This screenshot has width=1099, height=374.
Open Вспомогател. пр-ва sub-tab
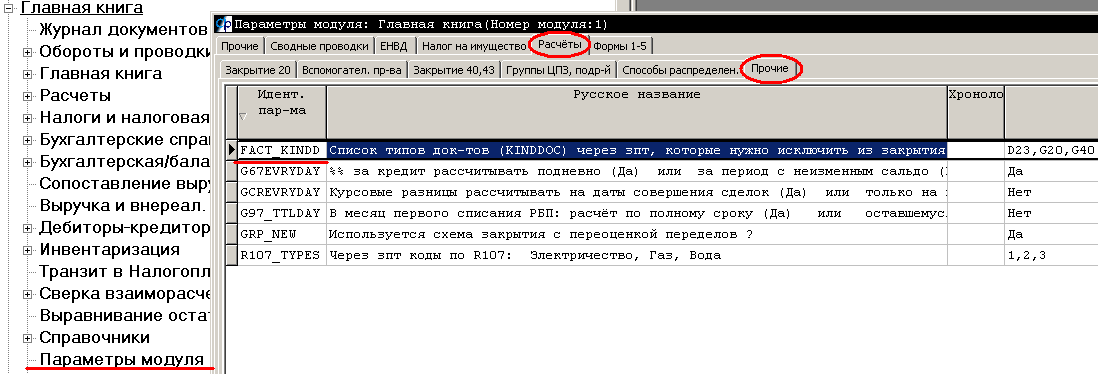tap(352, 70)
